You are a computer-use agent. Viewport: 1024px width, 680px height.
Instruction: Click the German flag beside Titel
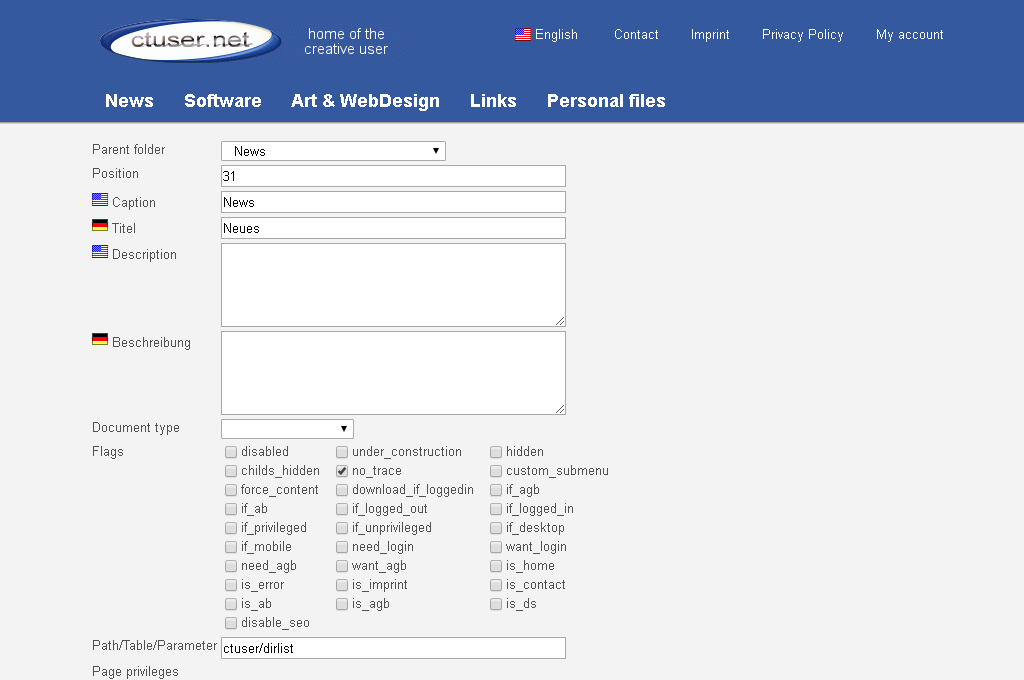click(x=100, y=227)
